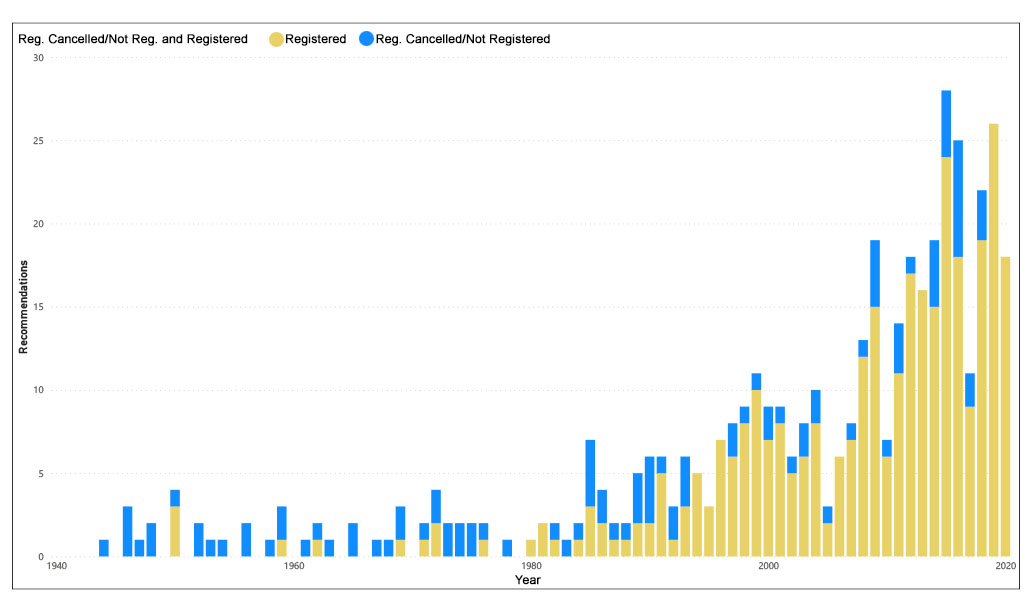
Task: Click the blue Reg. Cancelled/Not Registered legend circle
Action: 367,39
